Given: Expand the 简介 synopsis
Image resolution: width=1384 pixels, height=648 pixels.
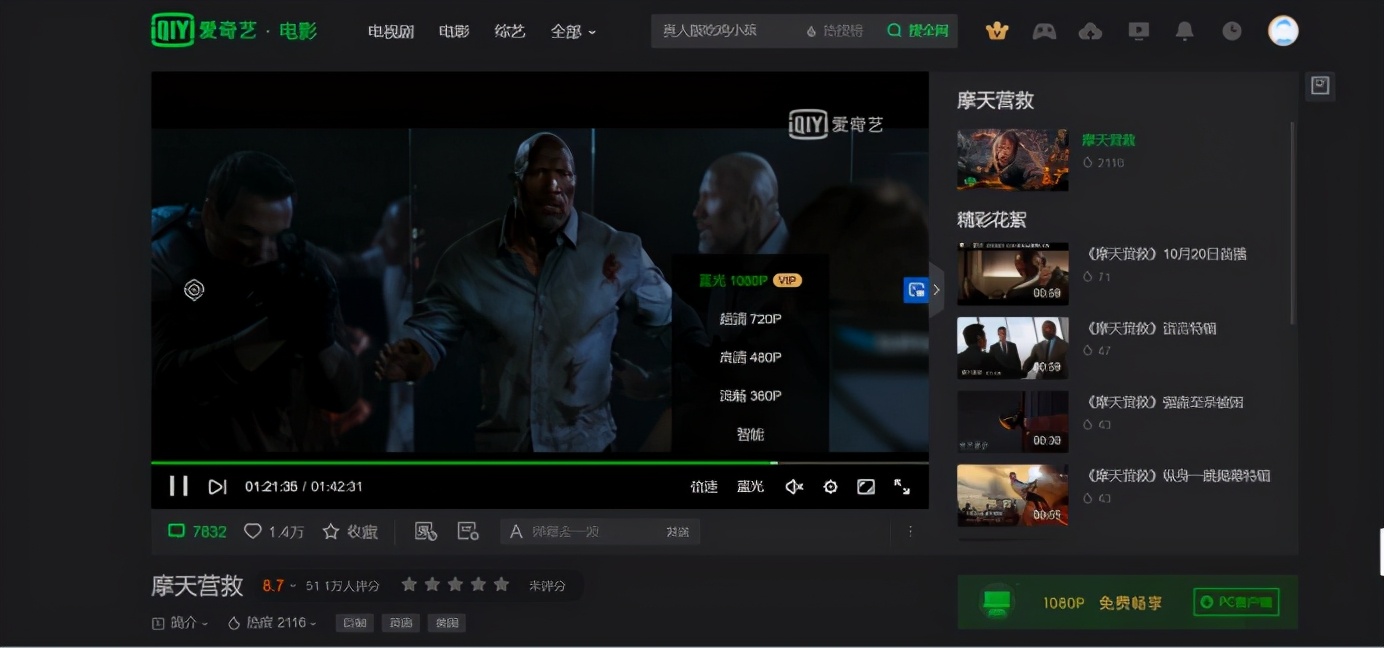Looking at the screenshot, I should pyautogui.click(x=181, y=622).
